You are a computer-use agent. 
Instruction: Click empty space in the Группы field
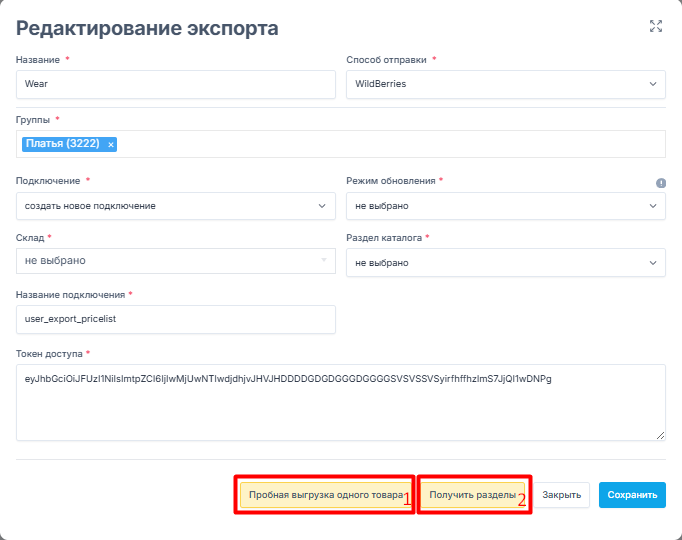pyautogui.click(x=390, y=145)
